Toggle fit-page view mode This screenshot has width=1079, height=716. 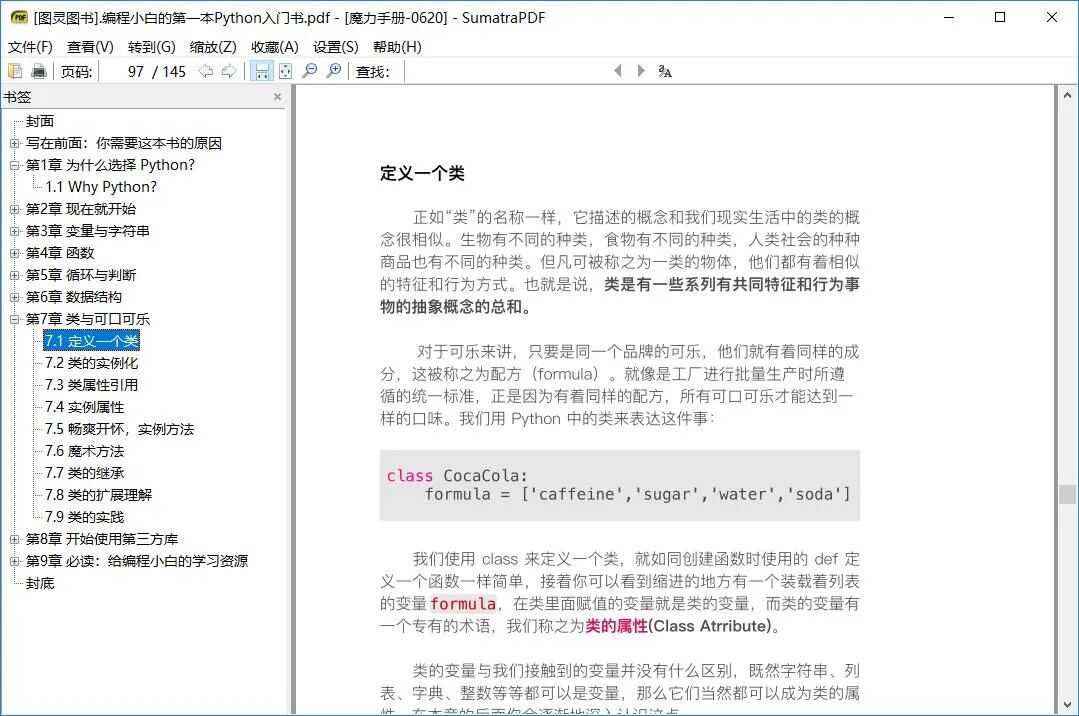(285, 70)
